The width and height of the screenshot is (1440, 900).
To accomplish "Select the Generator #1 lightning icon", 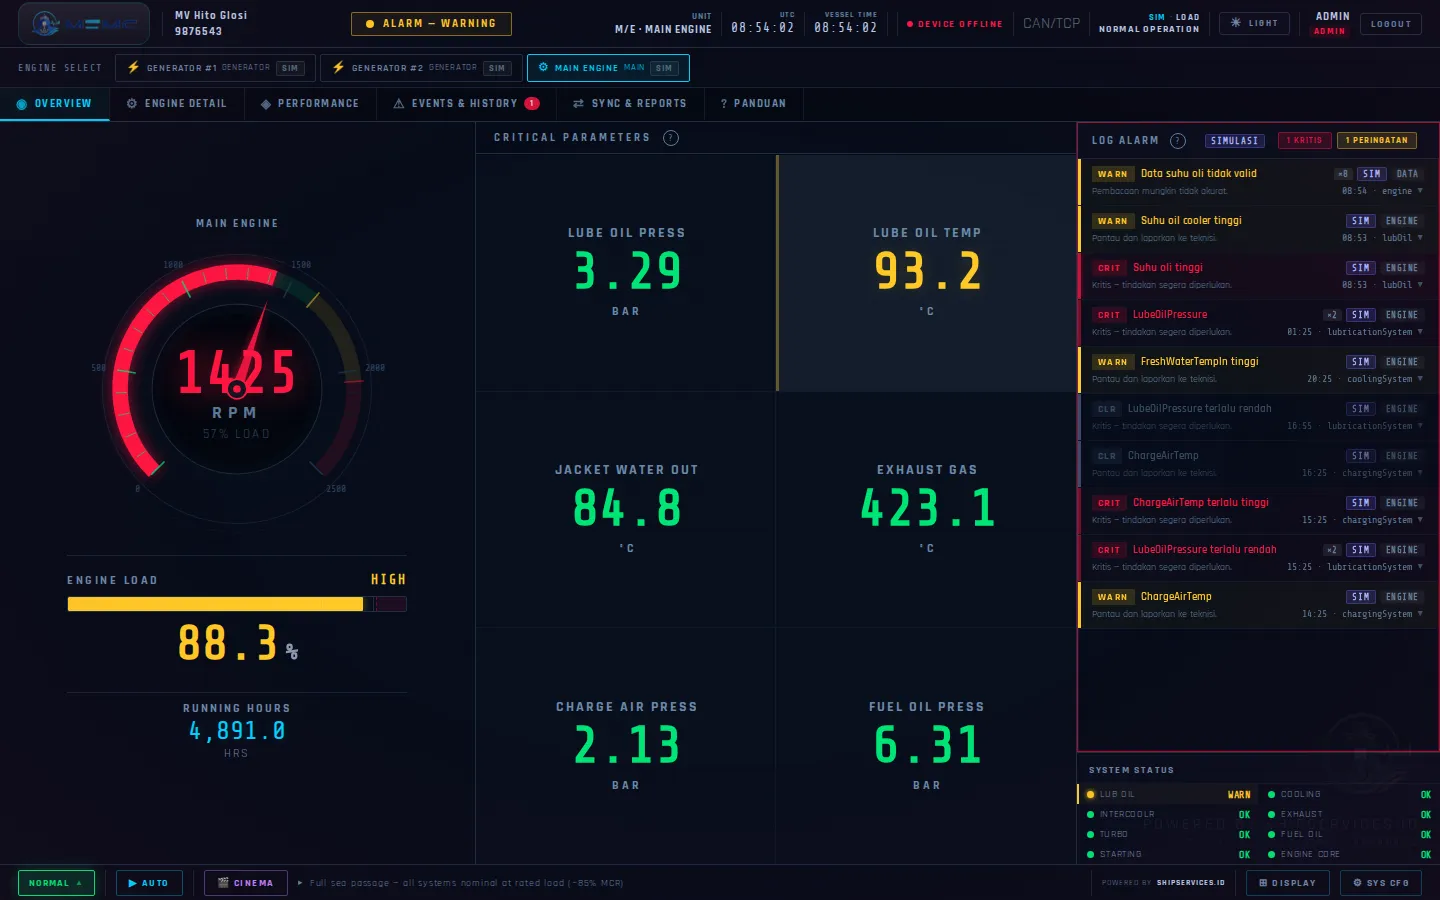I will point(133,67).
